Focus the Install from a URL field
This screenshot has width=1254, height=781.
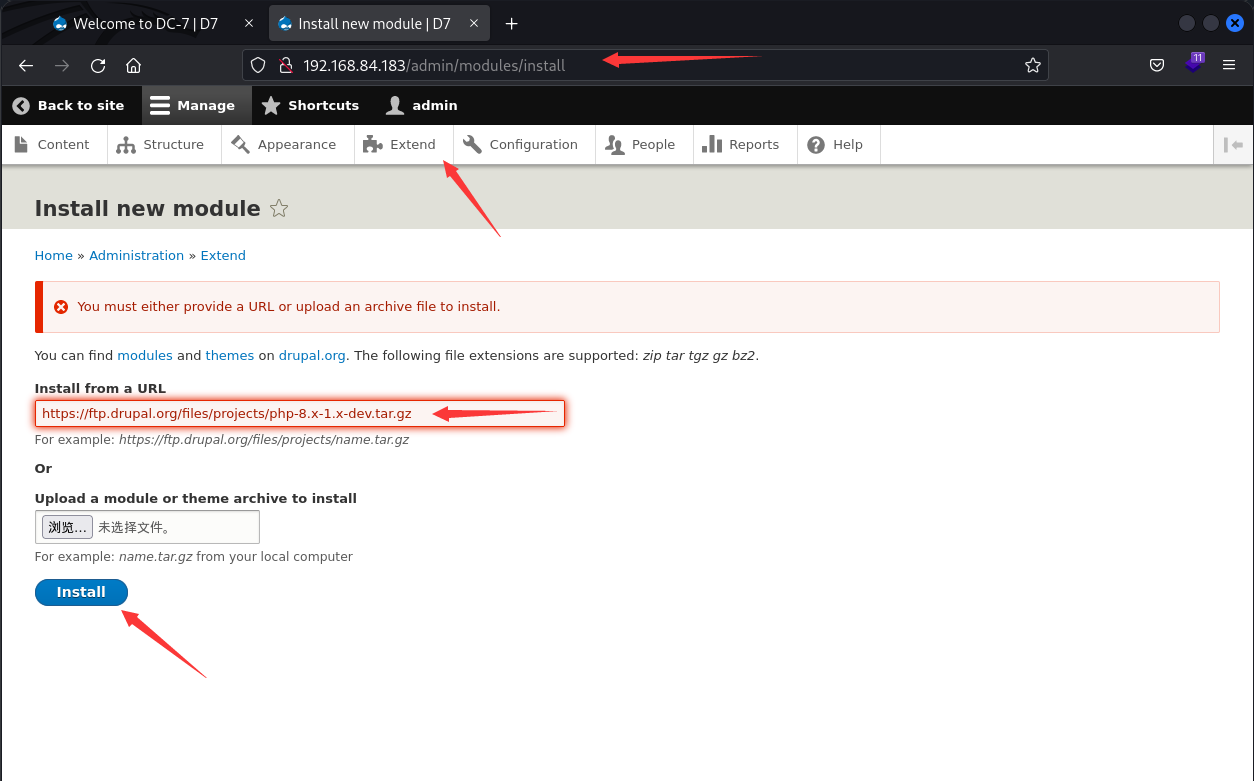(300, 414)
